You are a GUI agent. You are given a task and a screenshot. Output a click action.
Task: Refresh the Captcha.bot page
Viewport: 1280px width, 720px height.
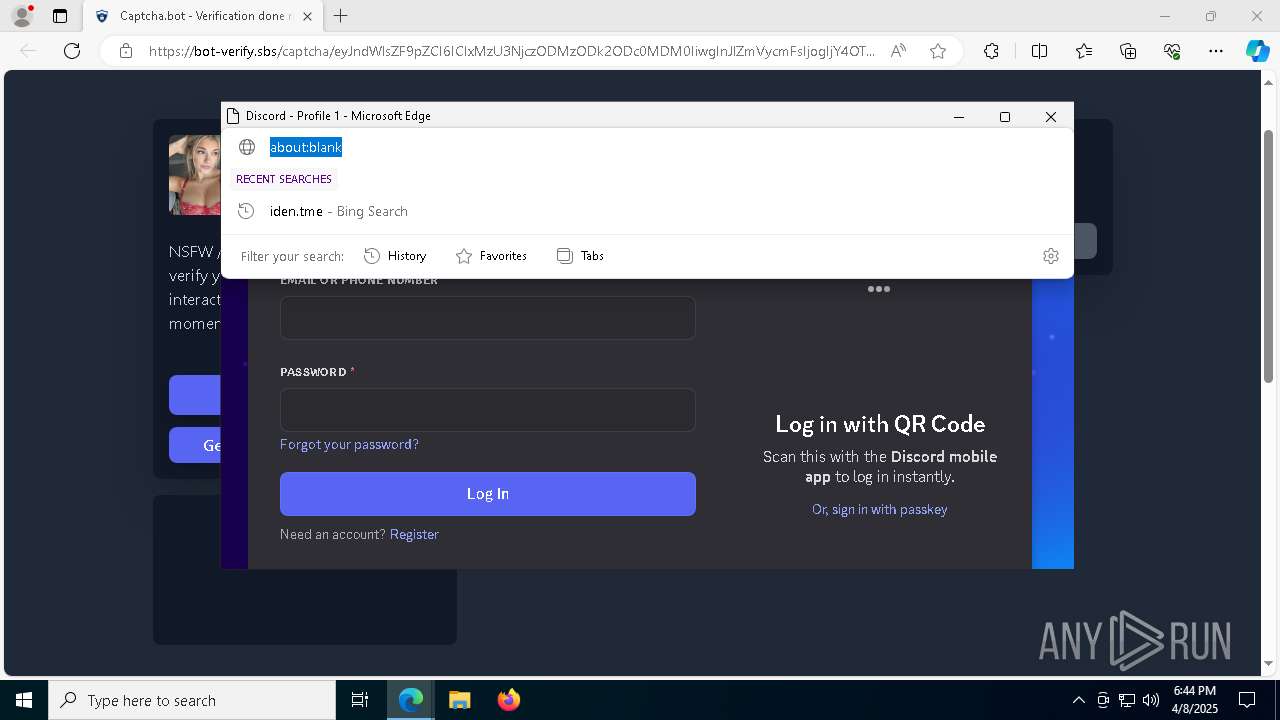tap(72, 51)
